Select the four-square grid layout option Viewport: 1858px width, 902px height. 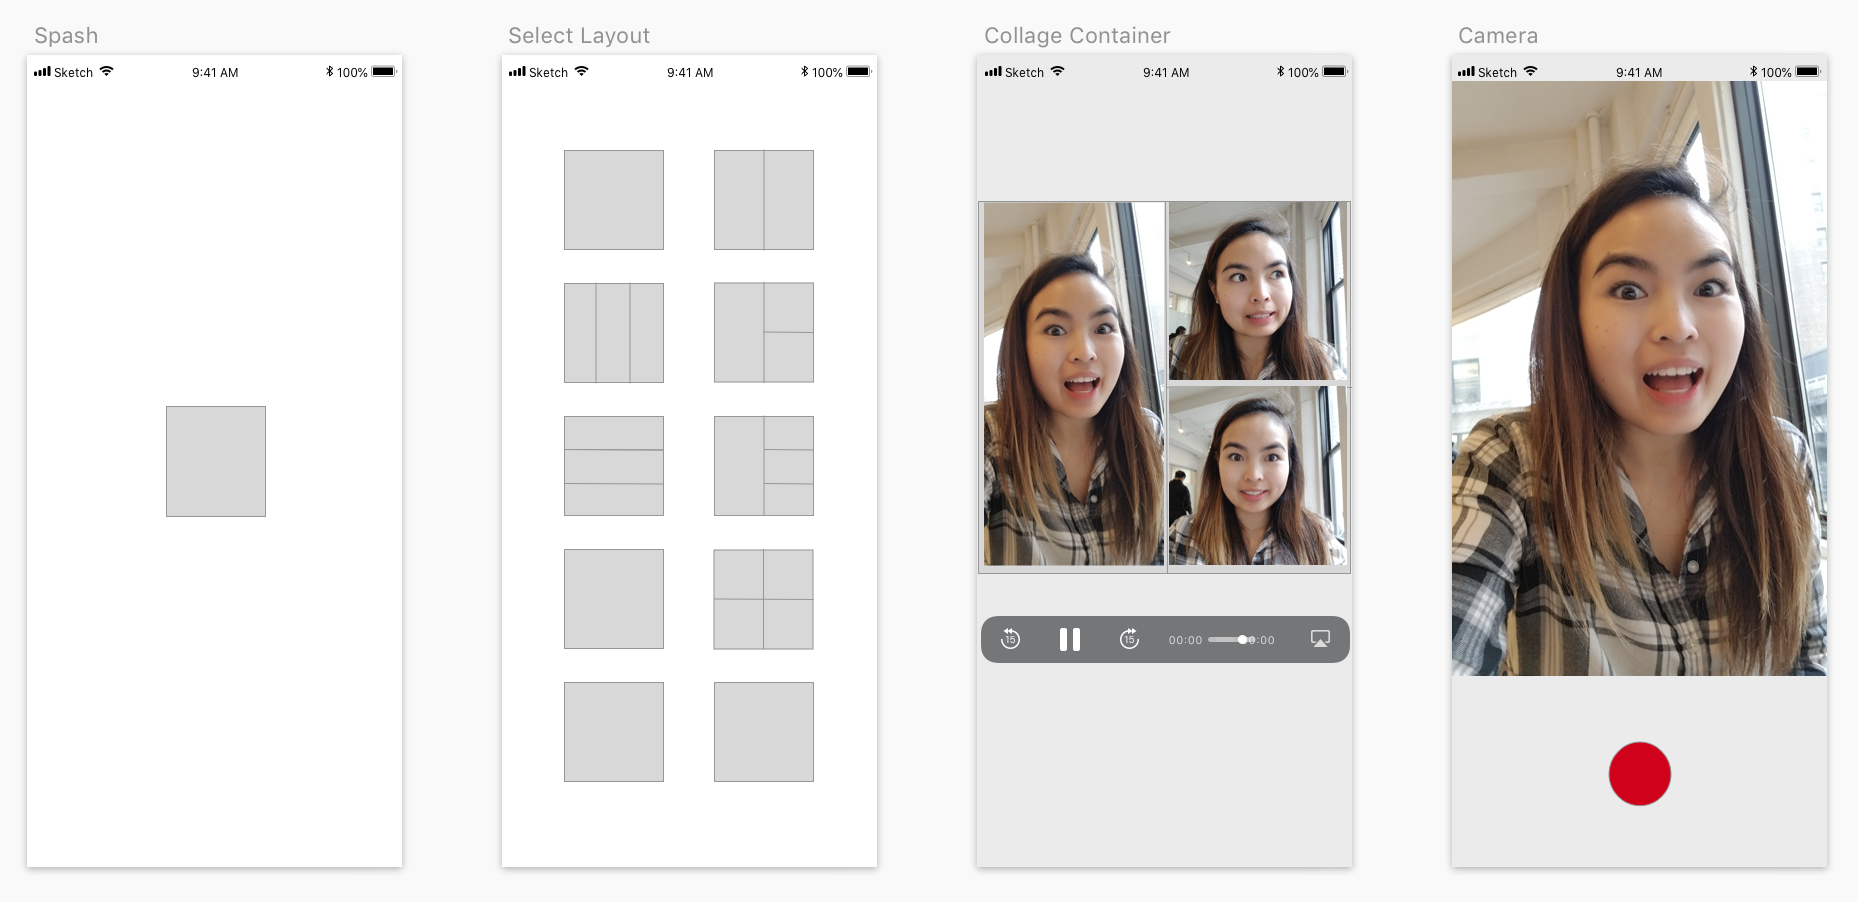[763, 598]
